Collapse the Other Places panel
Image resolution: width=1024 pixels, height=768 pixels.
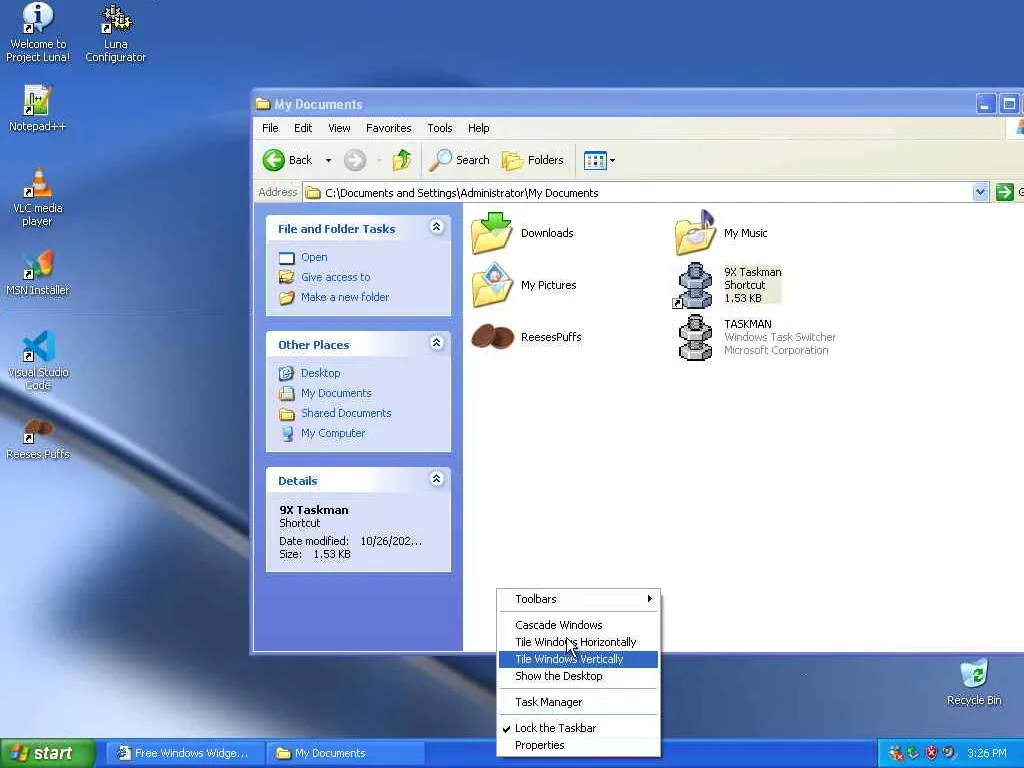(437, 343)
